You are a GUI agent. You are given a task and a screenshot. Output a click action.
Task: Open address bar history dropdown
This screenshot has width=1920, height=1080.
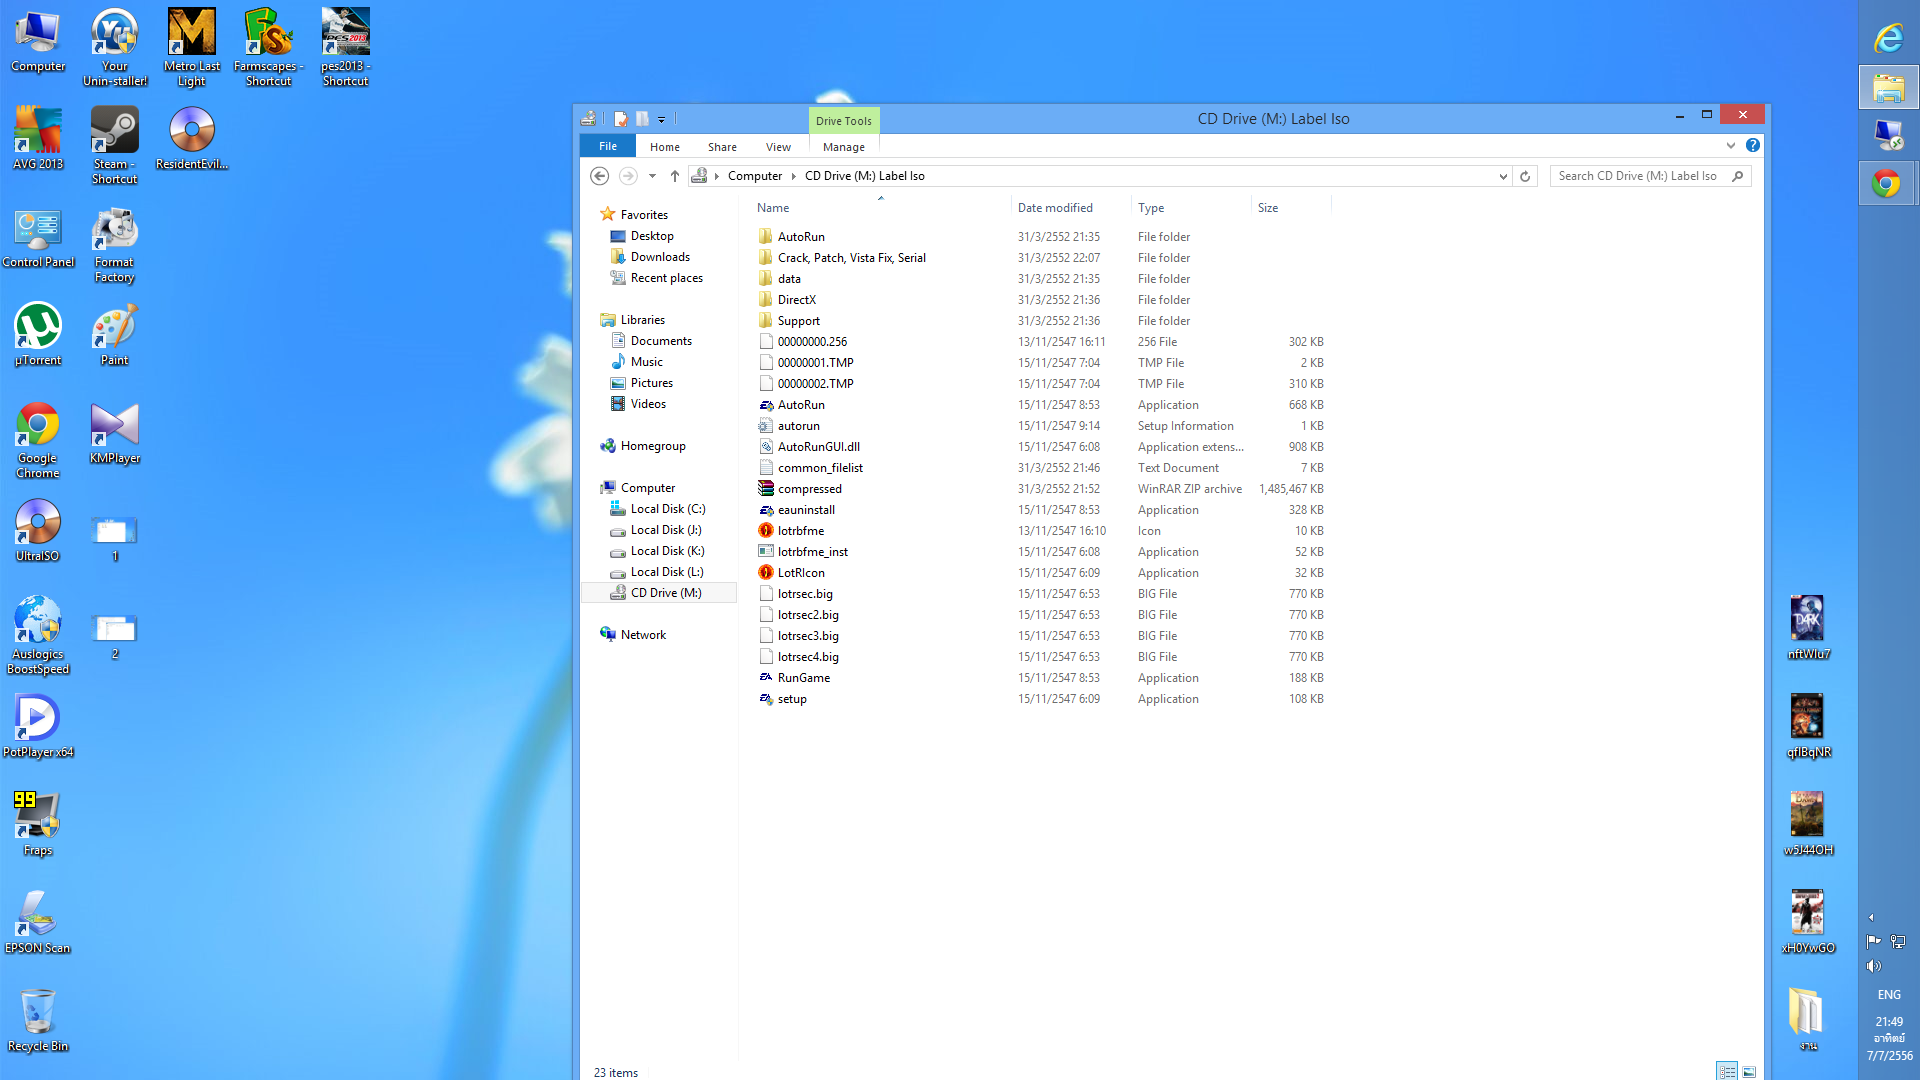pos(1503,176)
